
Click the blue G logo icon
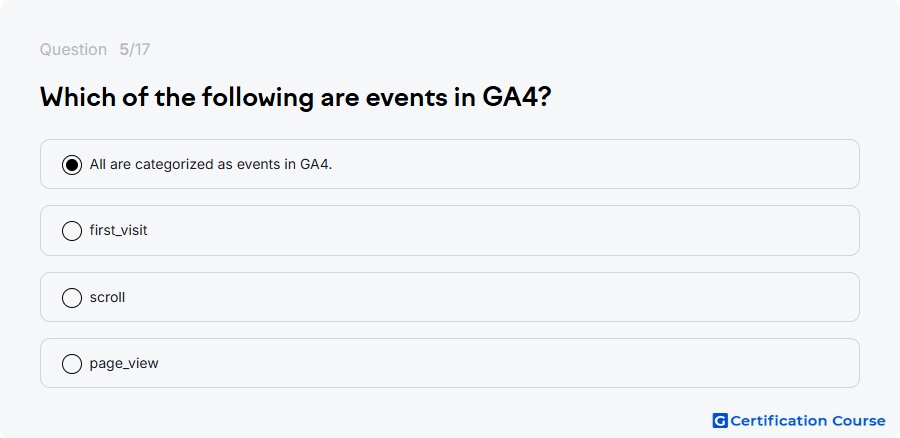[720, 421]
